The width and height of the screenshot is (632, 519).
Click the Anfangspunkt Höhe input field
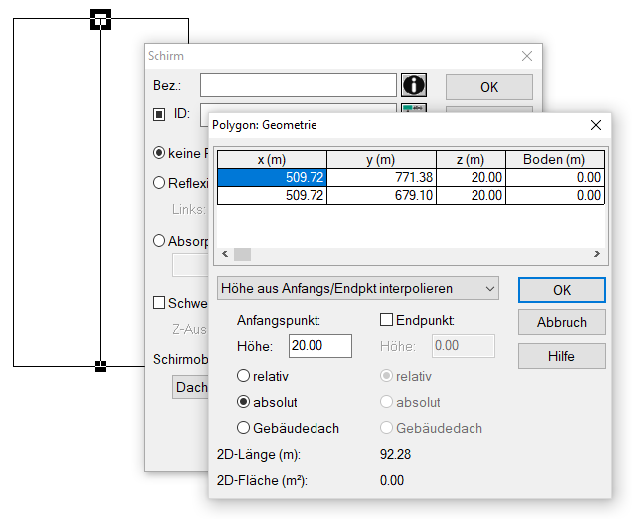click(320, 346)
